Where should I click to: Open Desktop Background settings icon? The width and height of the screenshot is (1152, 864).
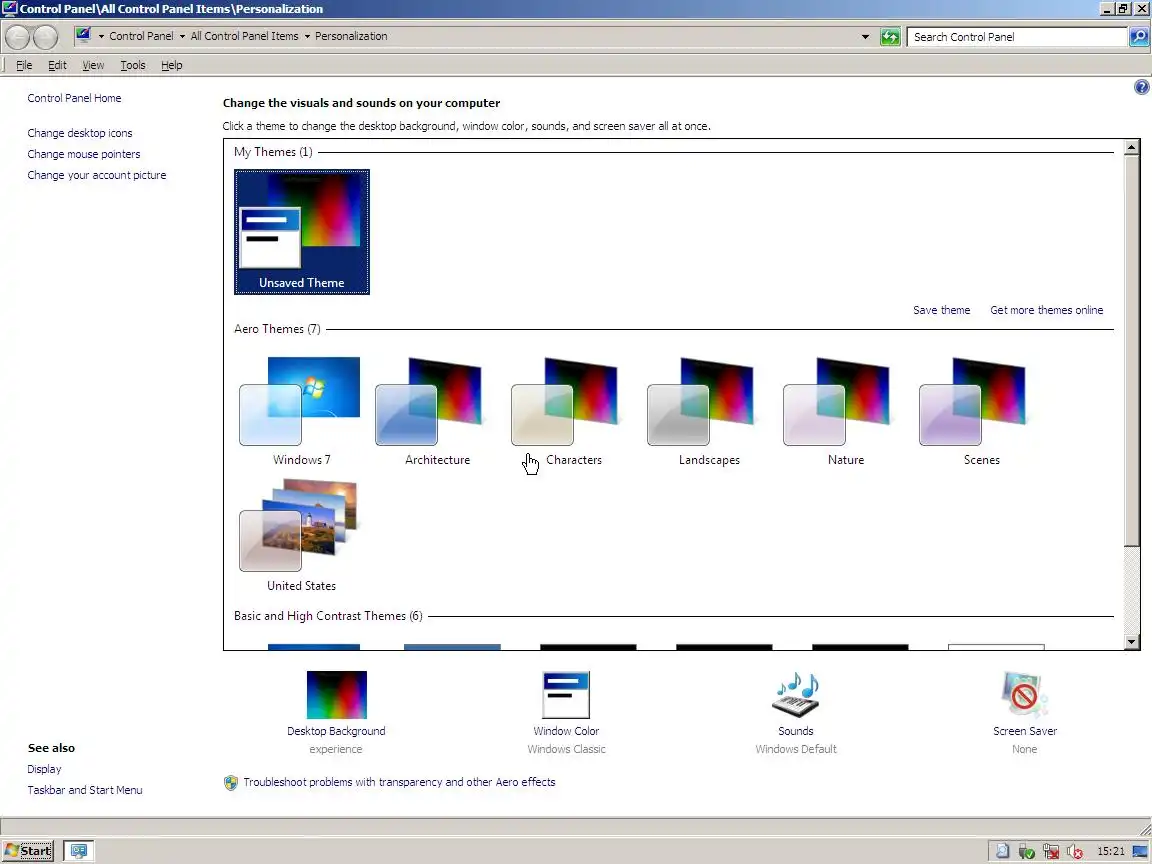(336, 695)
